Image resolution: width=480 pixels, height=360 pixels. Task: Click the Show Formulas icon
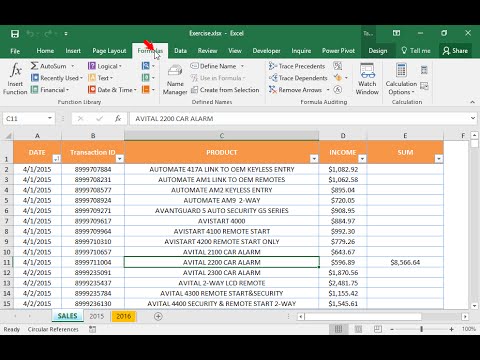[x=338, y=66]
